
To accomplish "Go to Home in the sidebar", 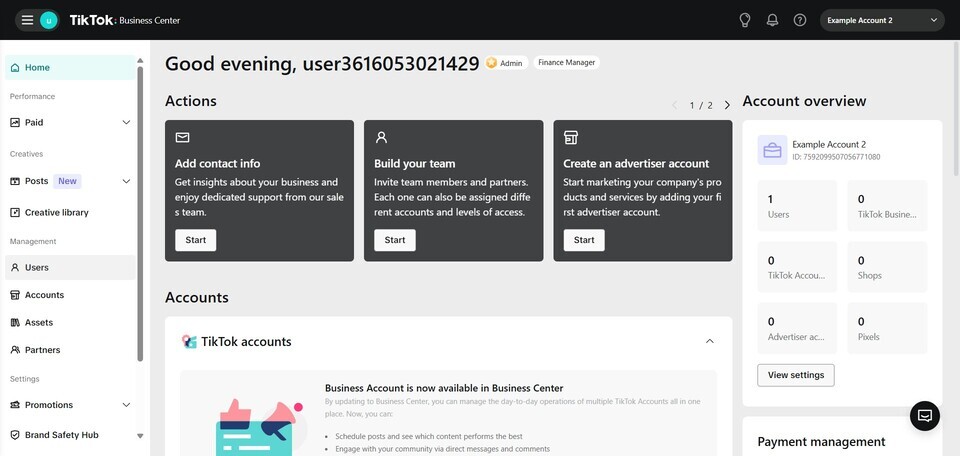I will tap(70, 67).
